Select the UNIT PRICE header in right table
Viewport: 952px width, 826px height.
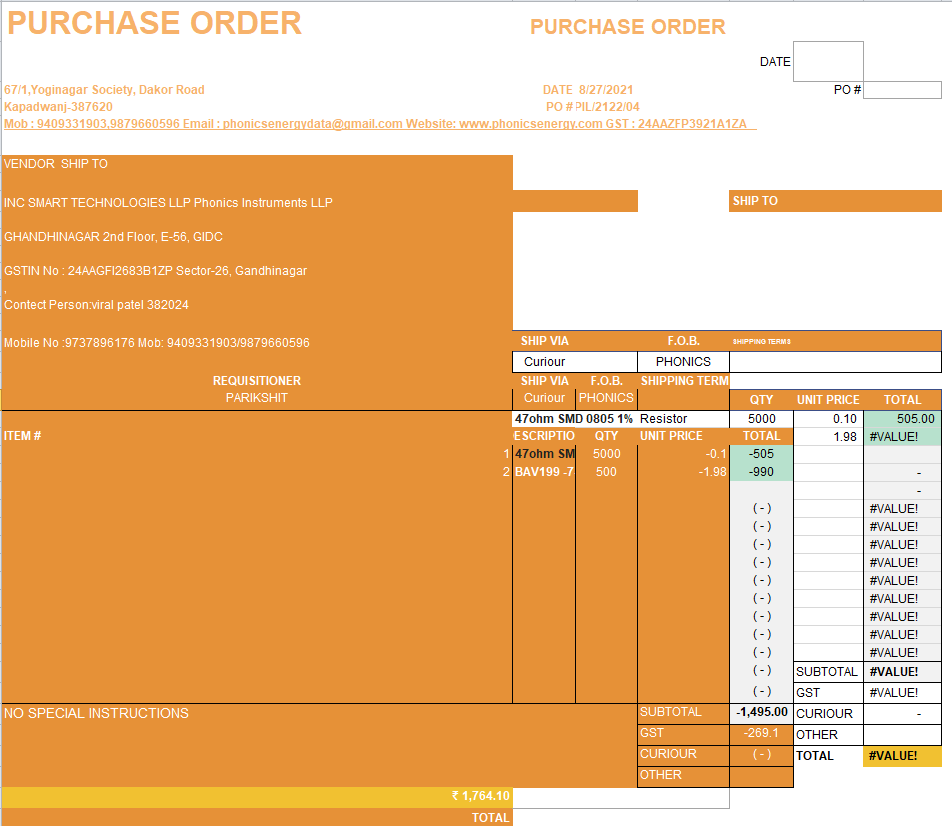click(x=828, y=400)
